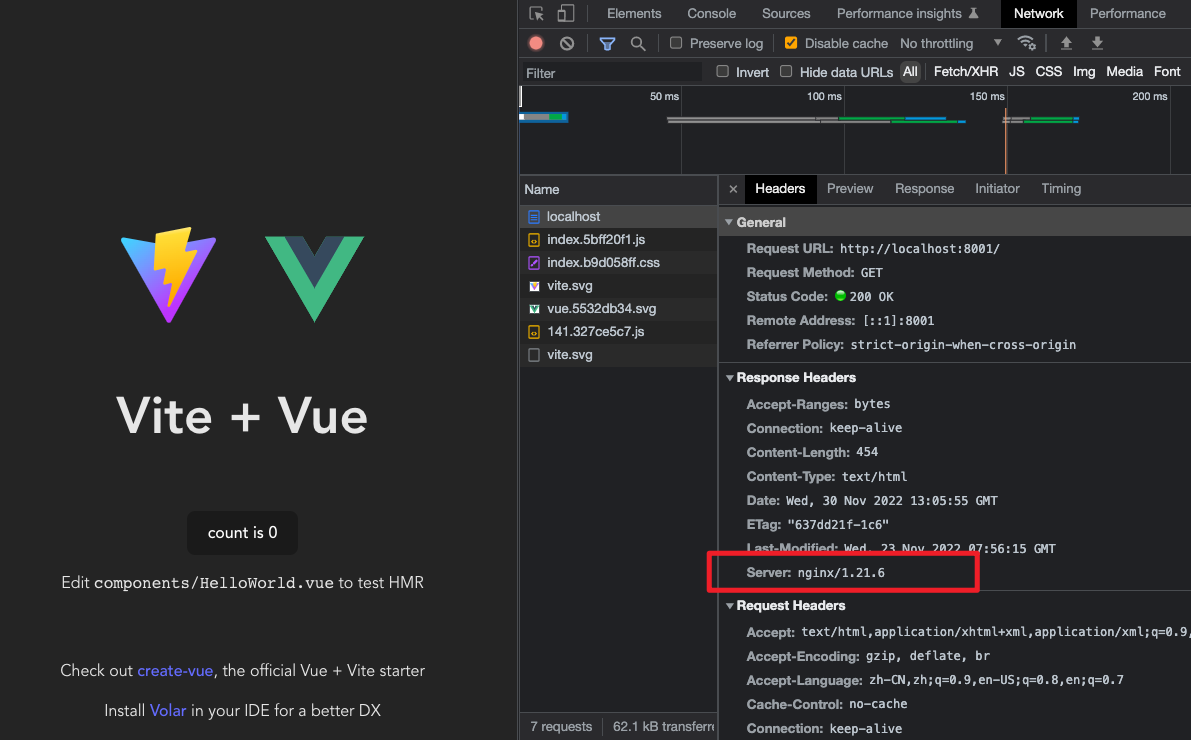This screenshot has height=740, width=1191.
Task: Select the All filter type
Action: coord(910,71)
